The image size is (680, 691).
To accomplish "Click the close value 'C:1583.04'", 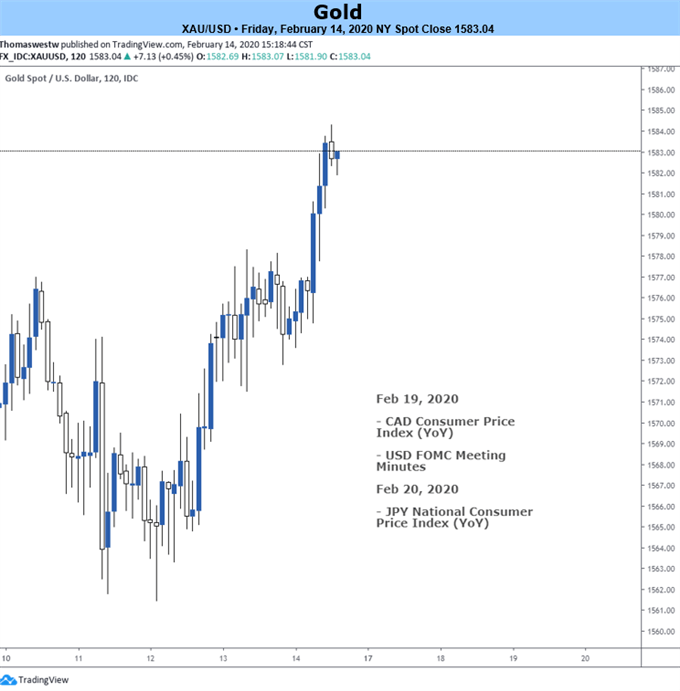I will (x=350, y=56).
